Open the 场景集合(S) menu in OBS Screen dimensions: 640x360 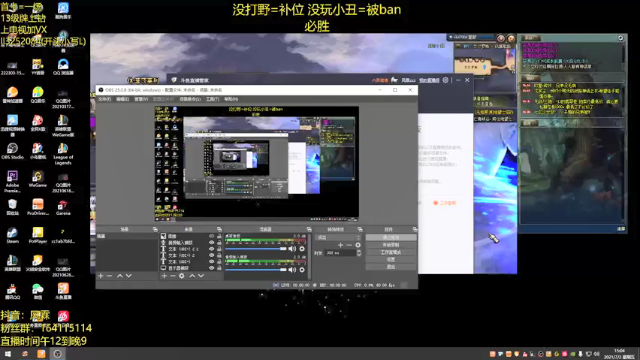coord(190,99)
